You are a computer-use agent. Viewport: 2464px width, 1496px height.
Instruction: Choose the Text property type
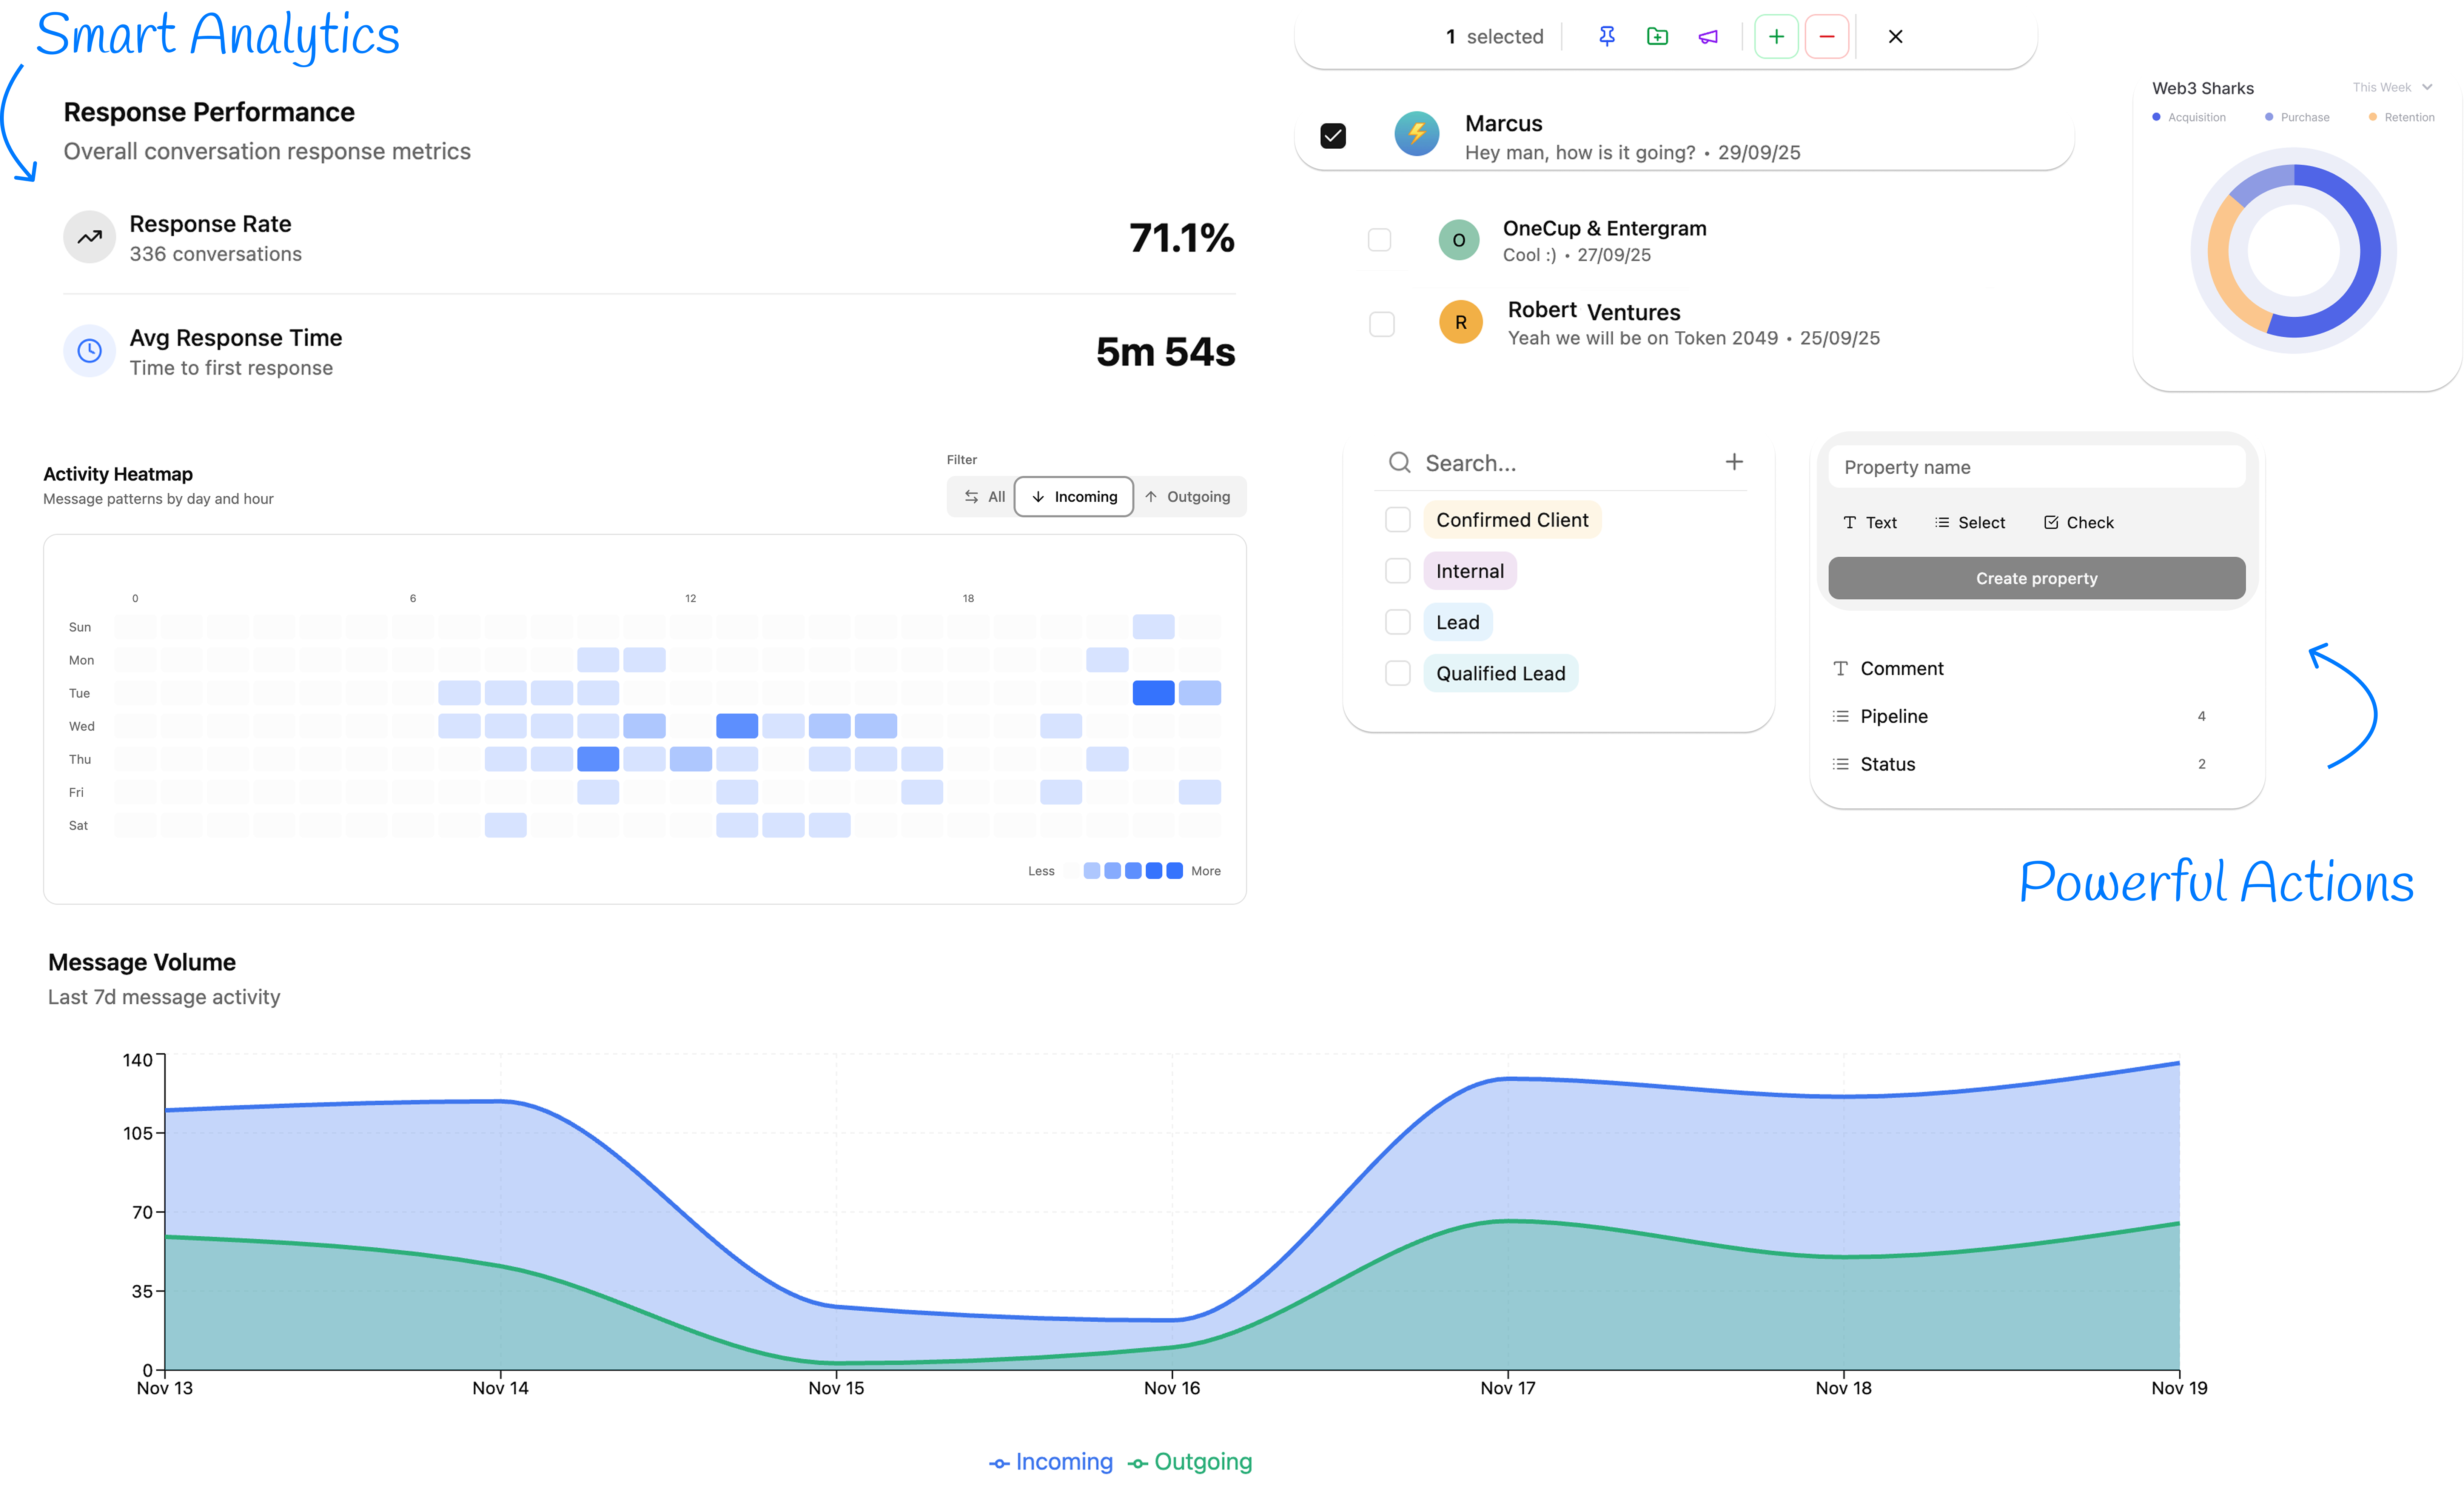1871,522
